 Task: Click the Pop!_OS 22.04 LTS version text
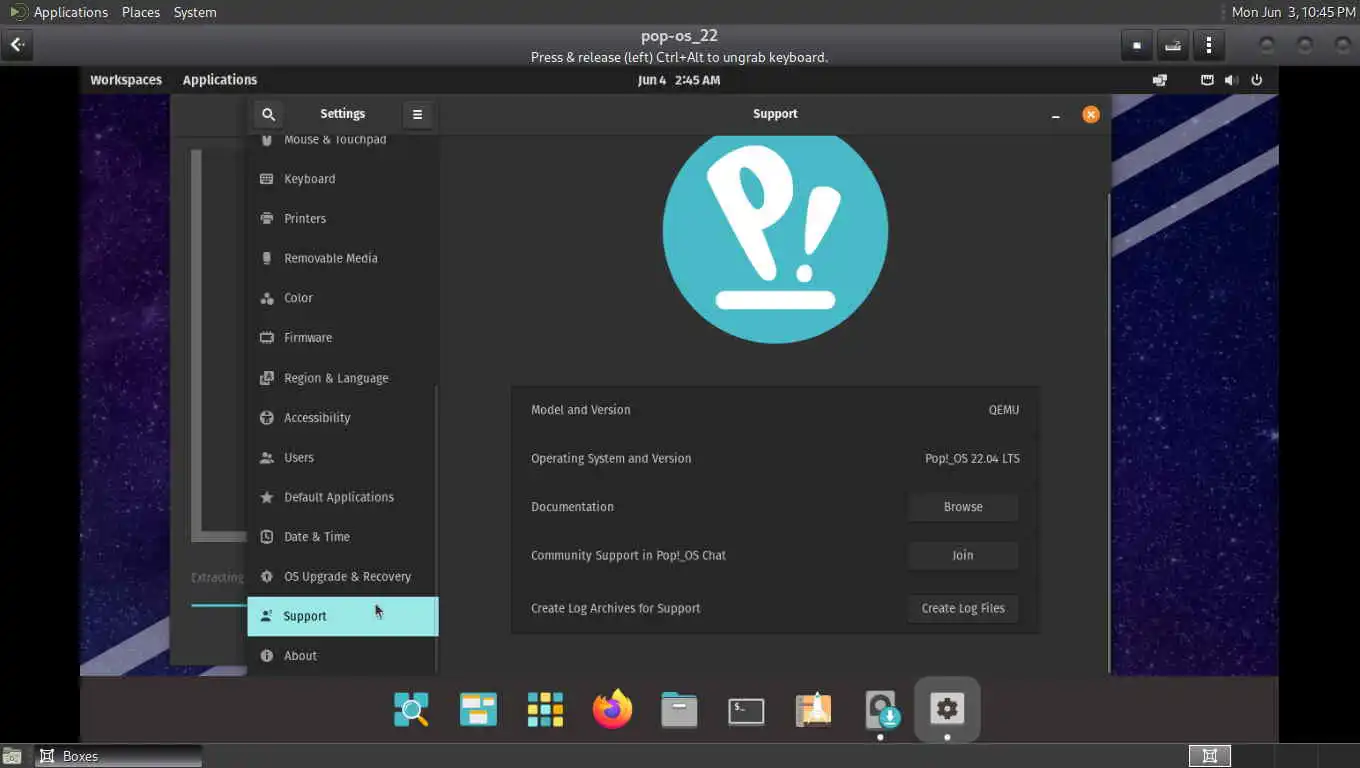coord(972,459)
